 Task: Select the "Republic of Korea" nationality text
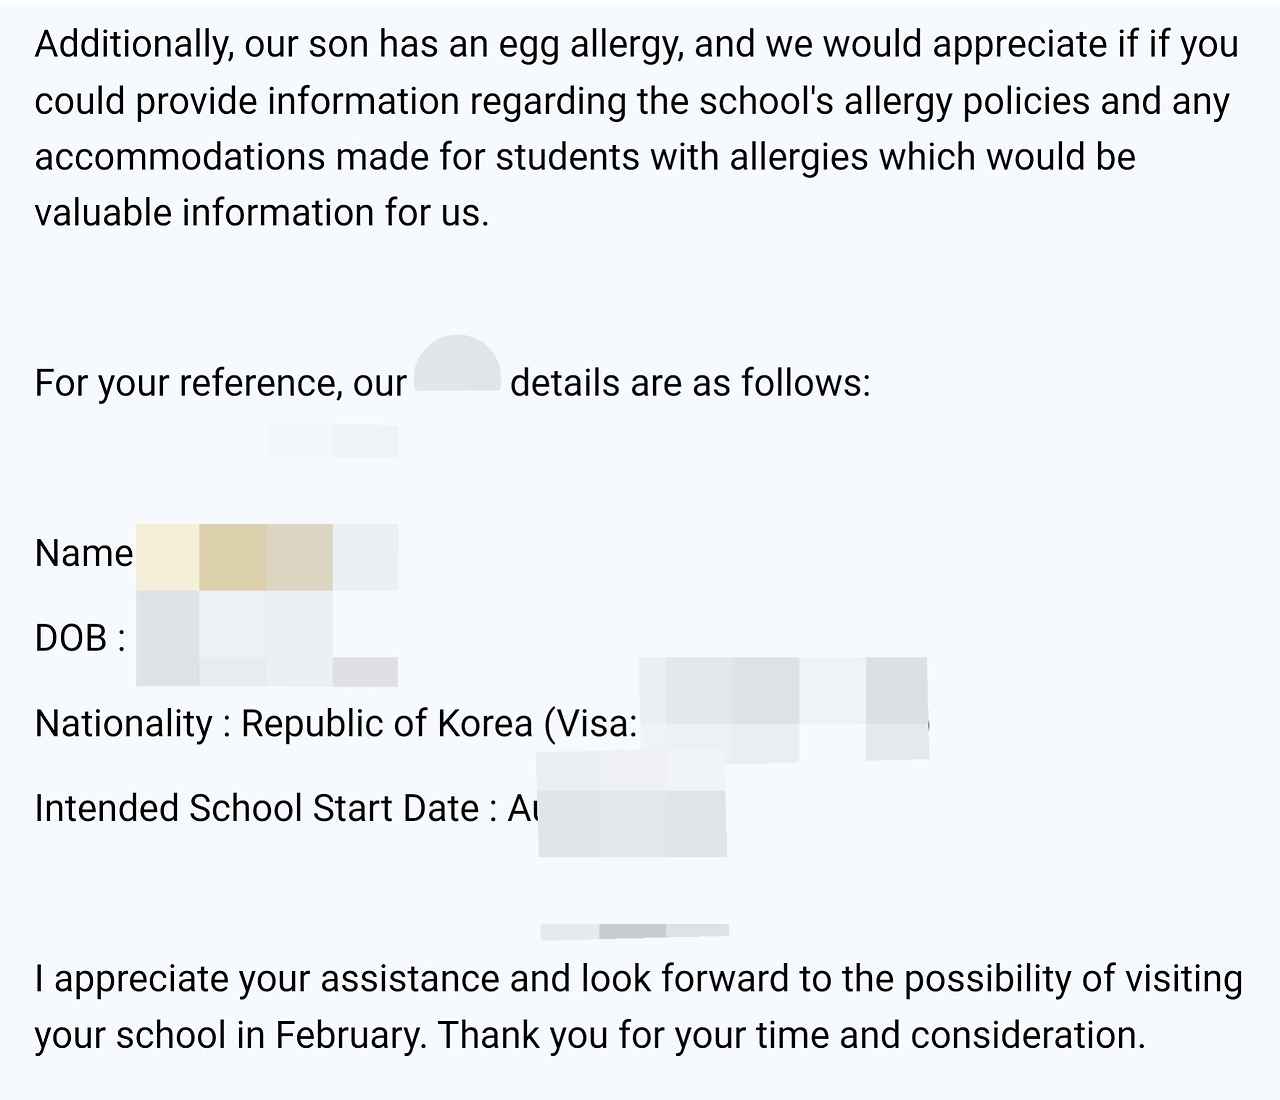click(x=387, y=723)
